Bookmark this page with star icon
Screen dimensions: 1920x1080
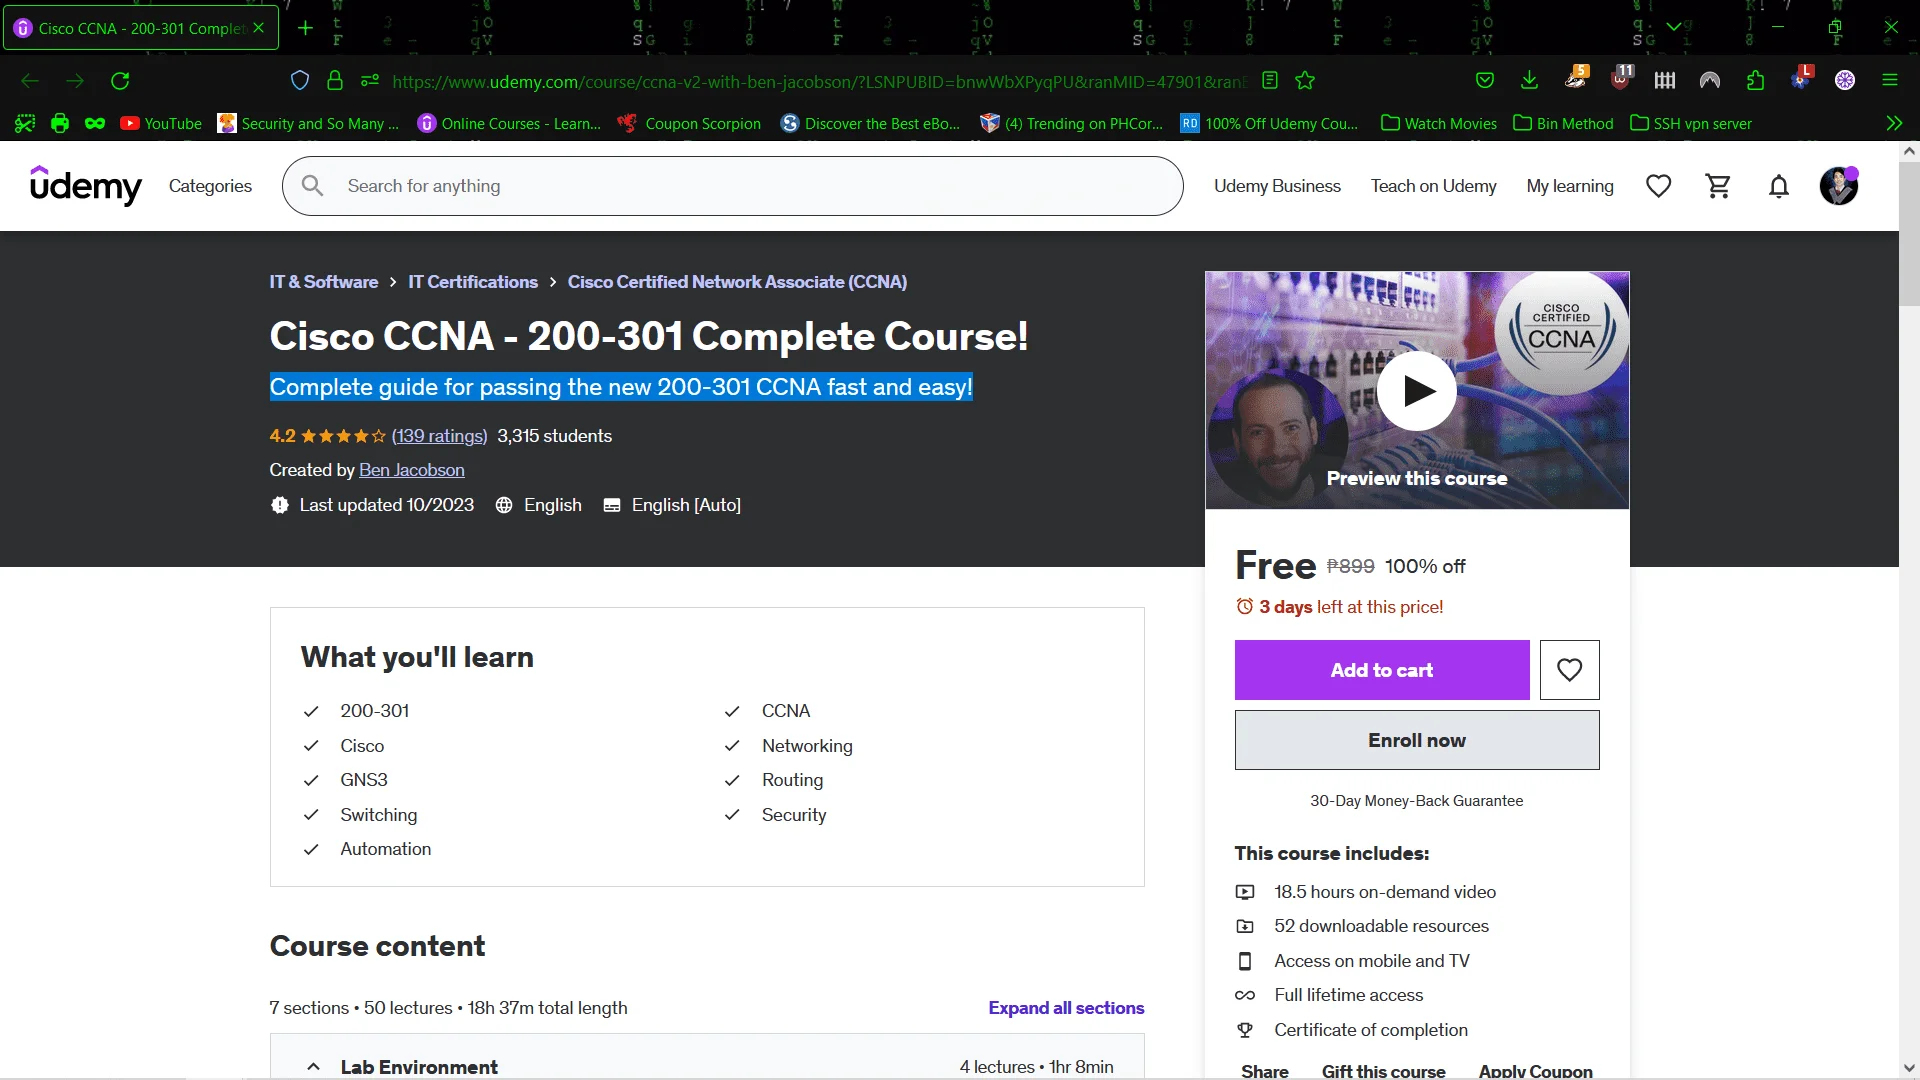pos(1305,81)
